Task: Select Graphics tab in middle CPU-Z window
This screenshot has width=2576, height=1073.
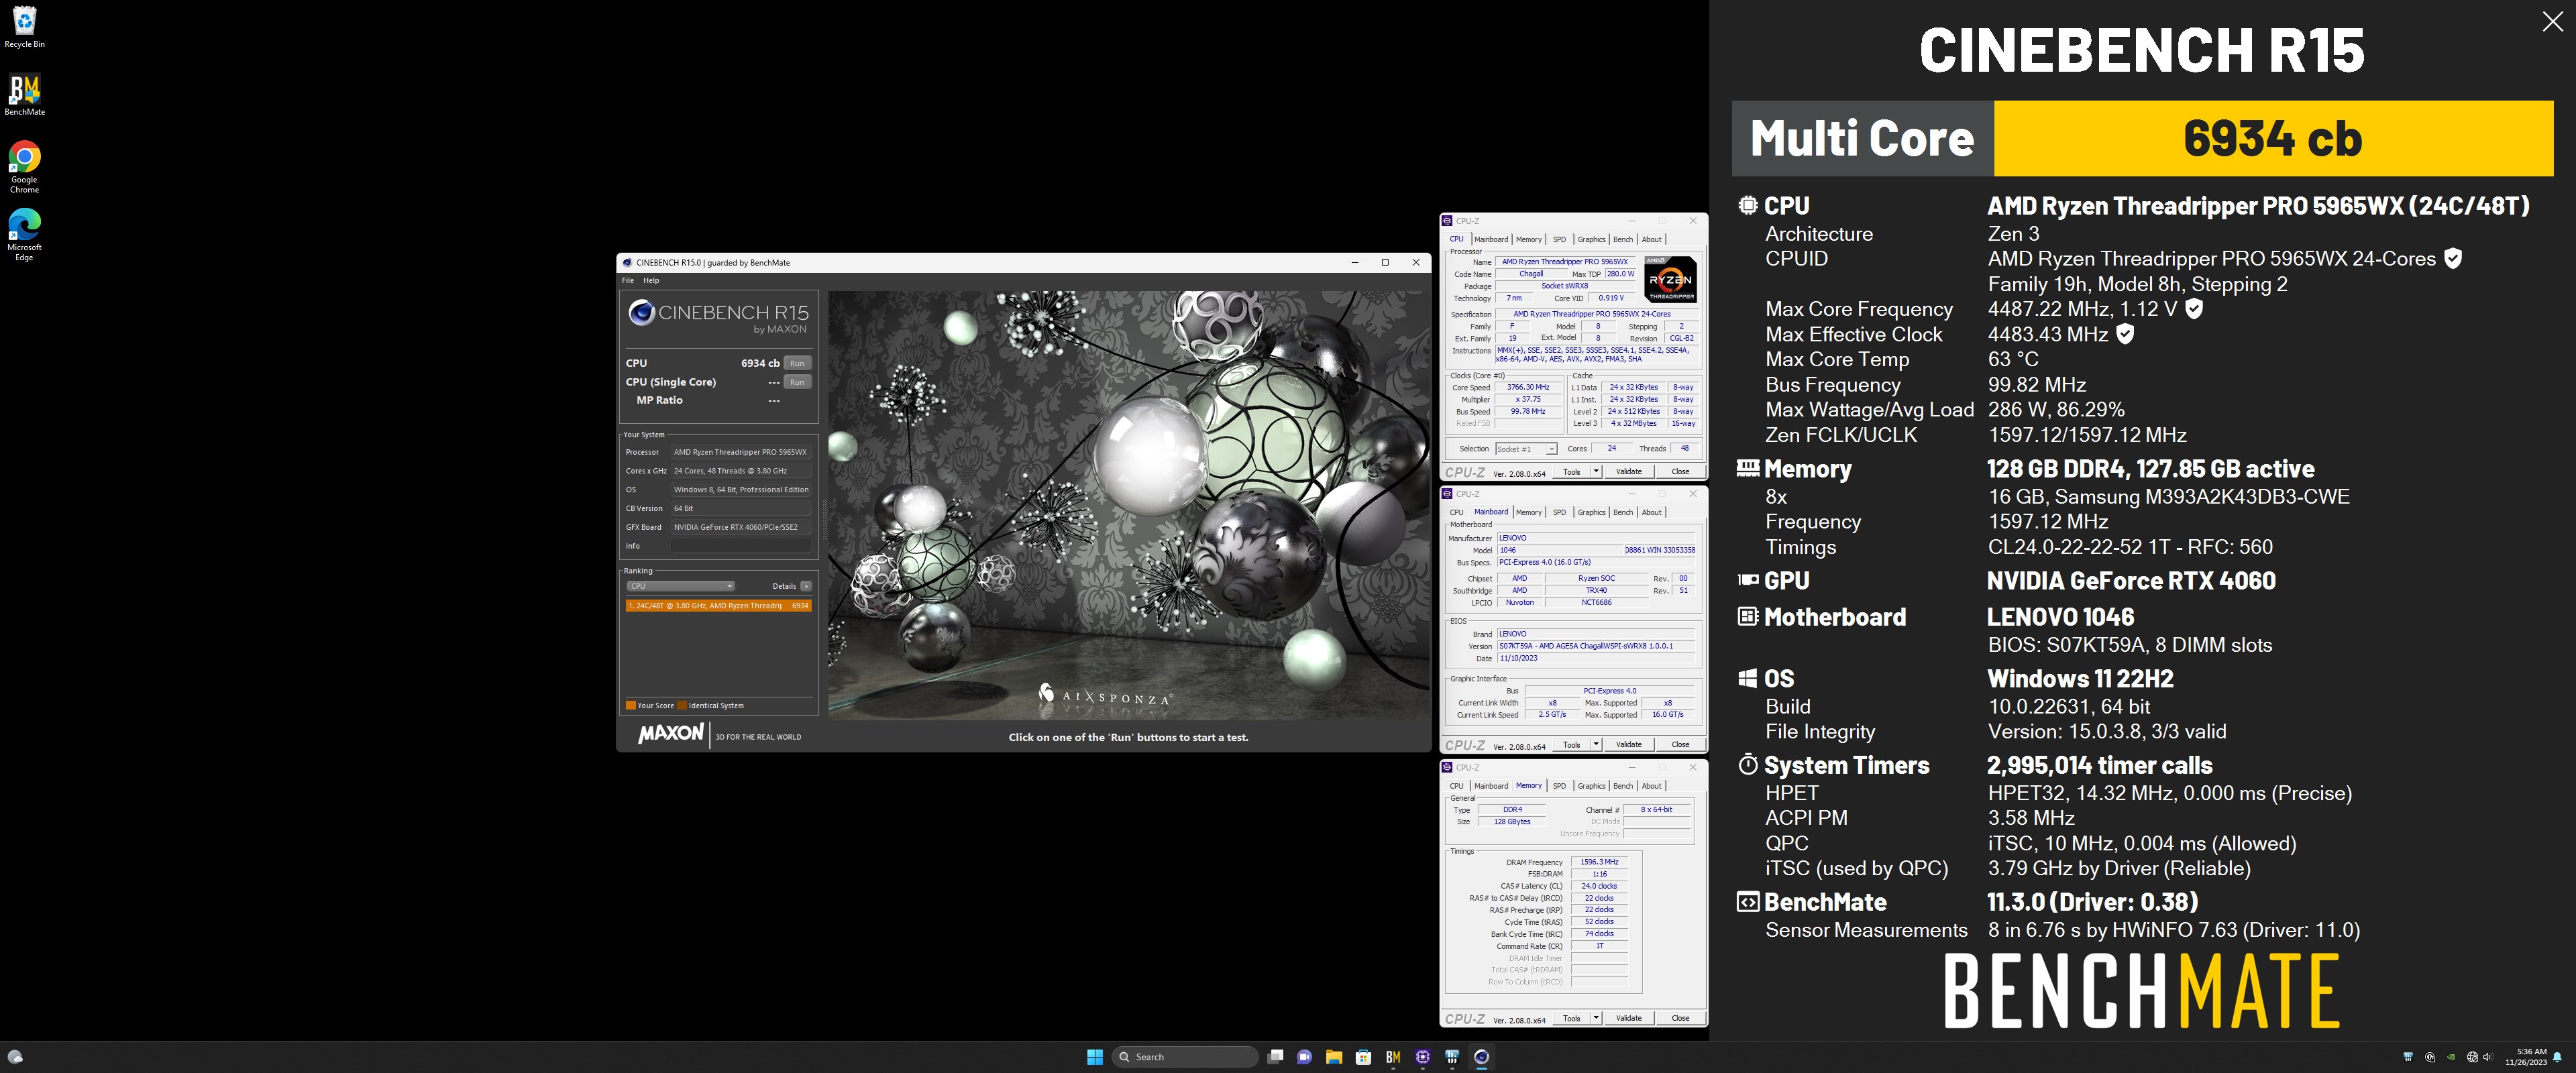Action: 1591,512
